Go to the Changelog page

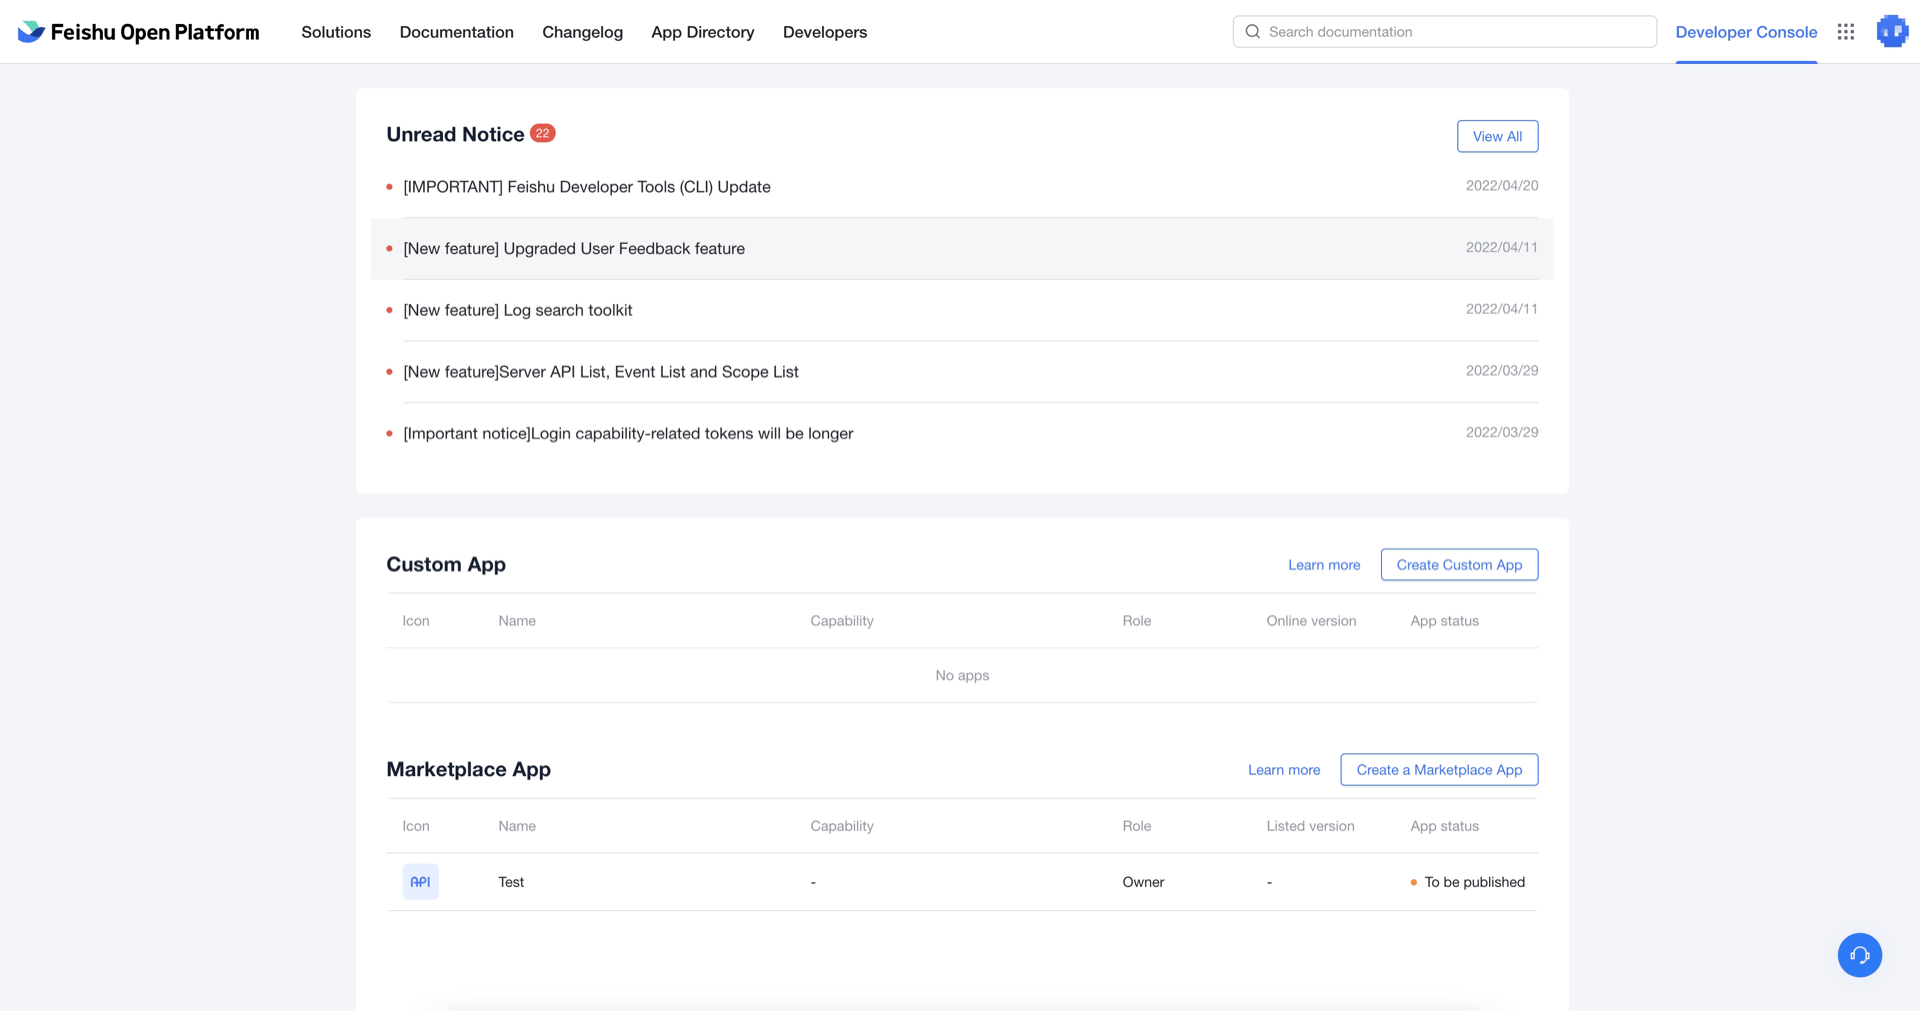(582, 32)
